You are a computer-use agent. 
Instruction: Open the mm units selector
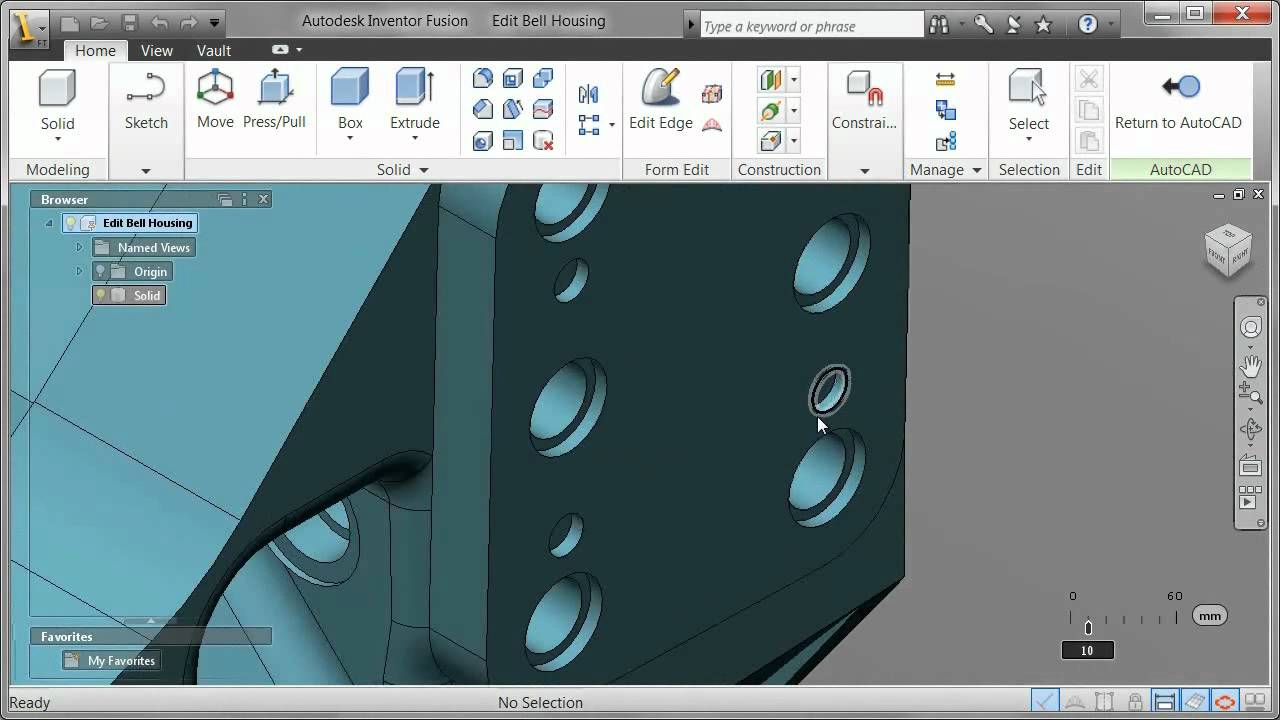1210,616
